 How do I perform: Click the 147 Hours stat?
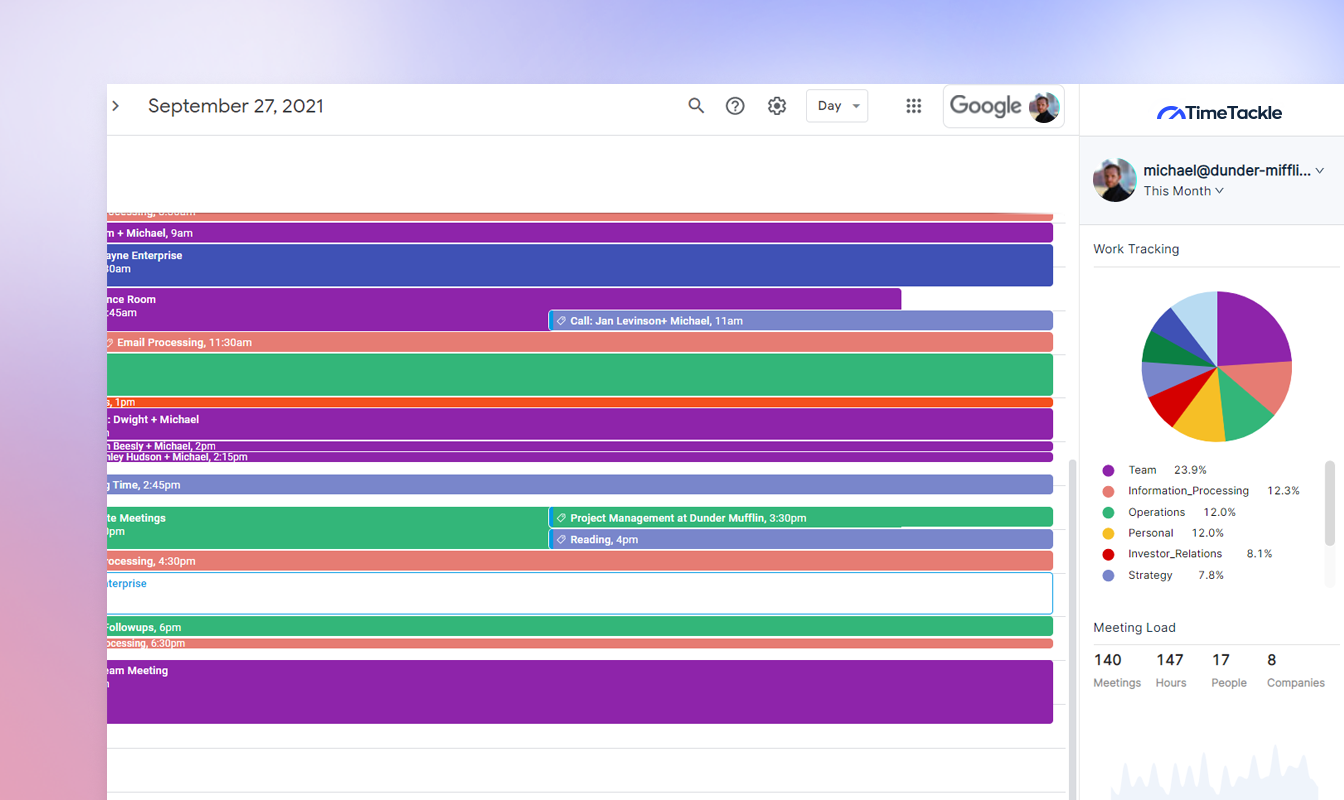pyautogui.click(x=1170, y=670)
